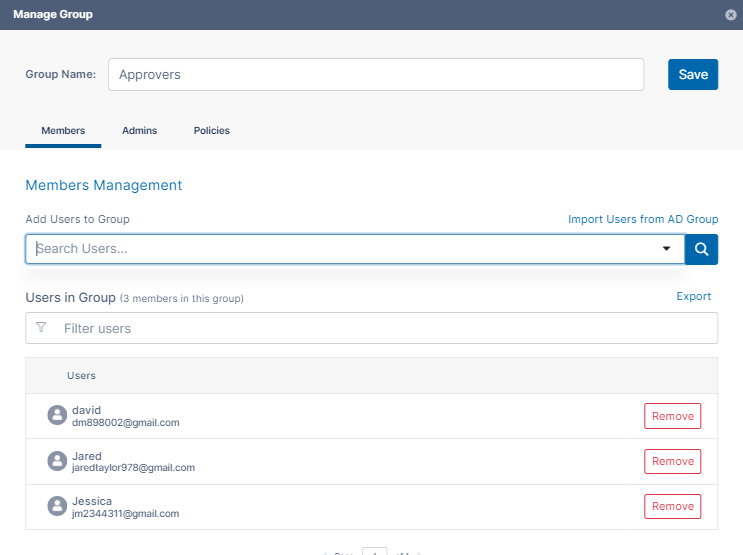
Task: Remove david from the group
Action: point(672,416)
